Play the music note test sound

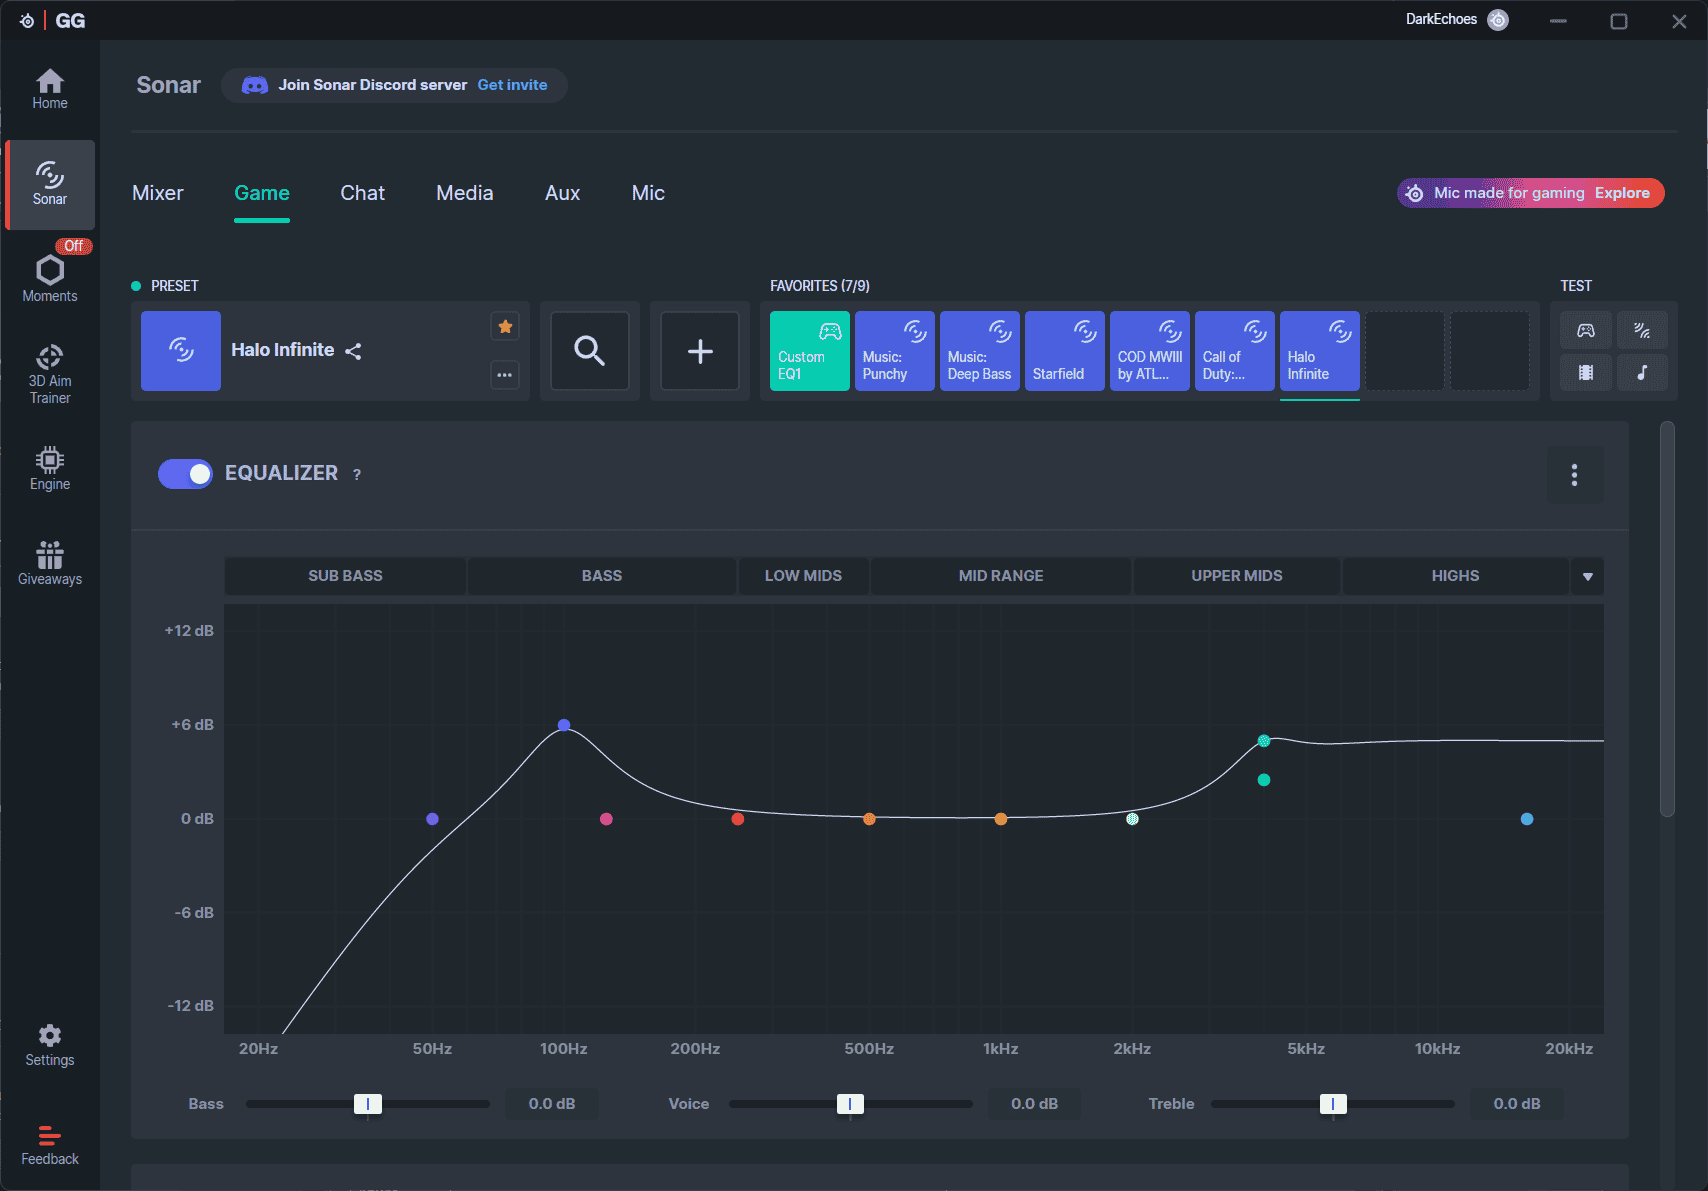tap(1642, 372)
